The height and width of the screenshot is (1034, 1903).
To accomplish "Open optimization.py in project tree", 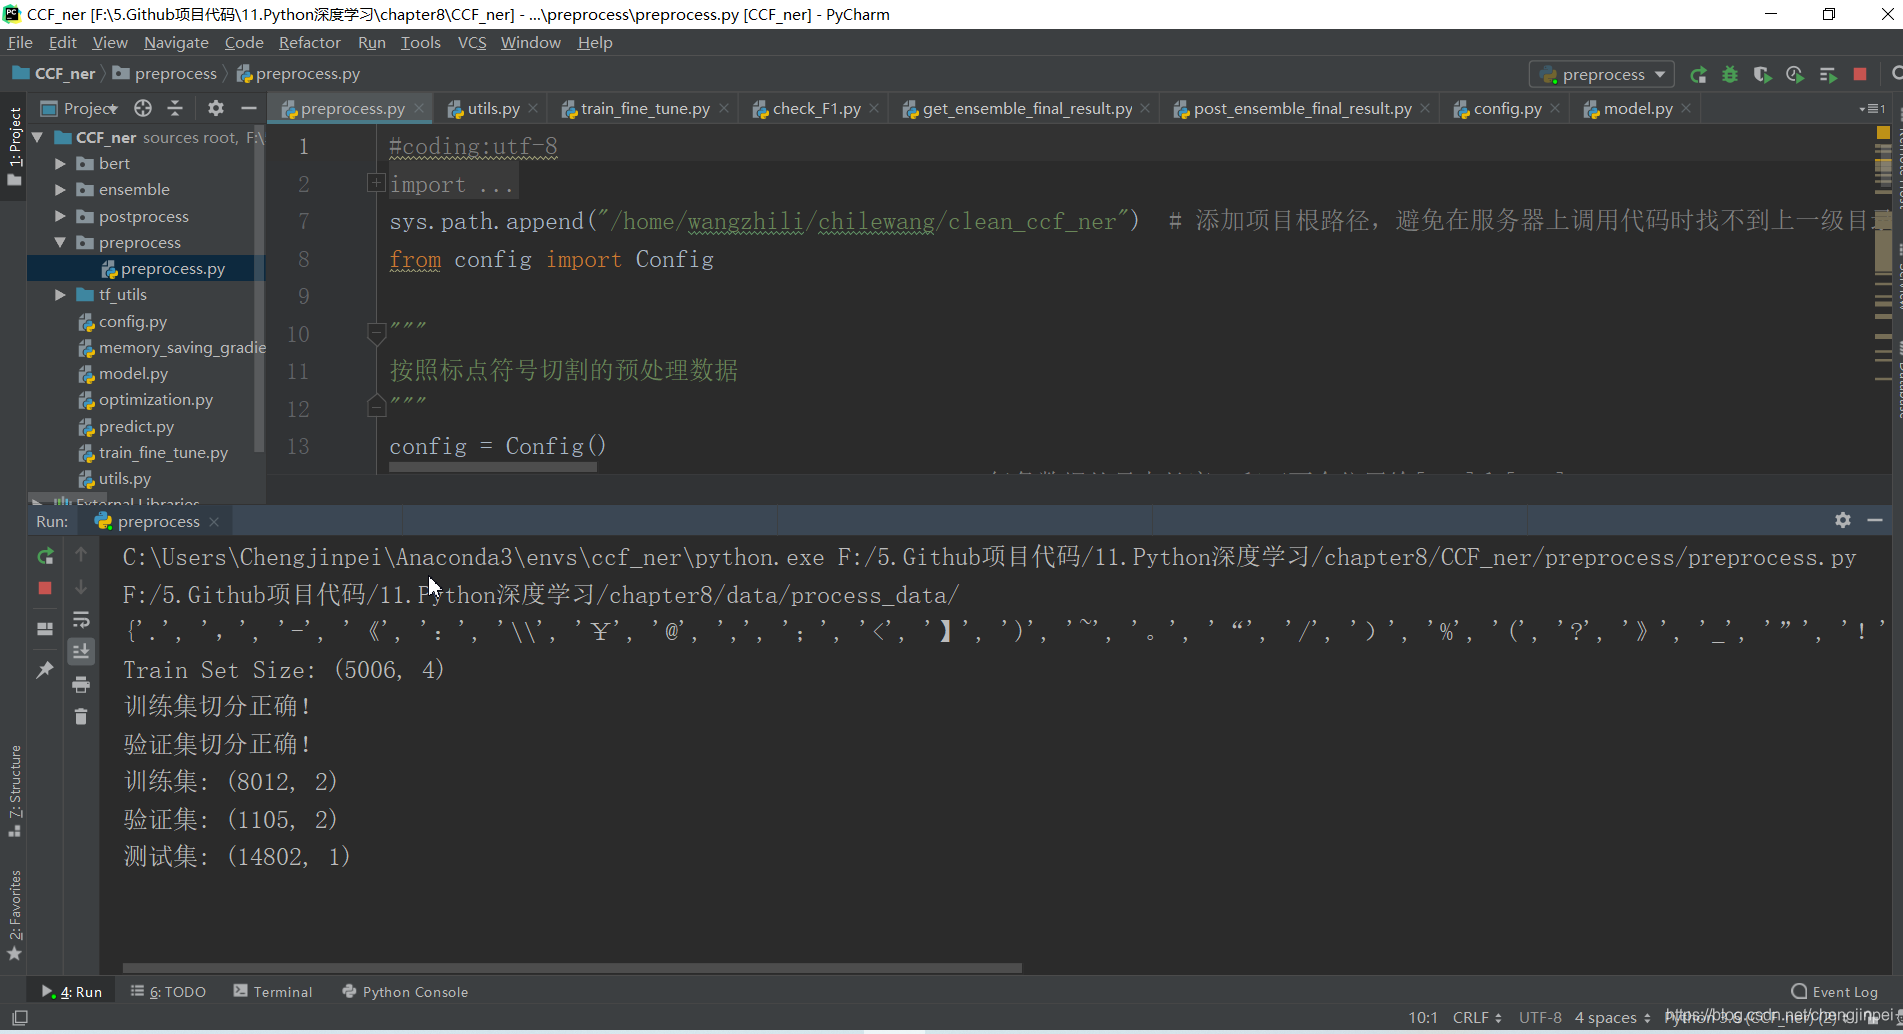I will click(155, 400).
